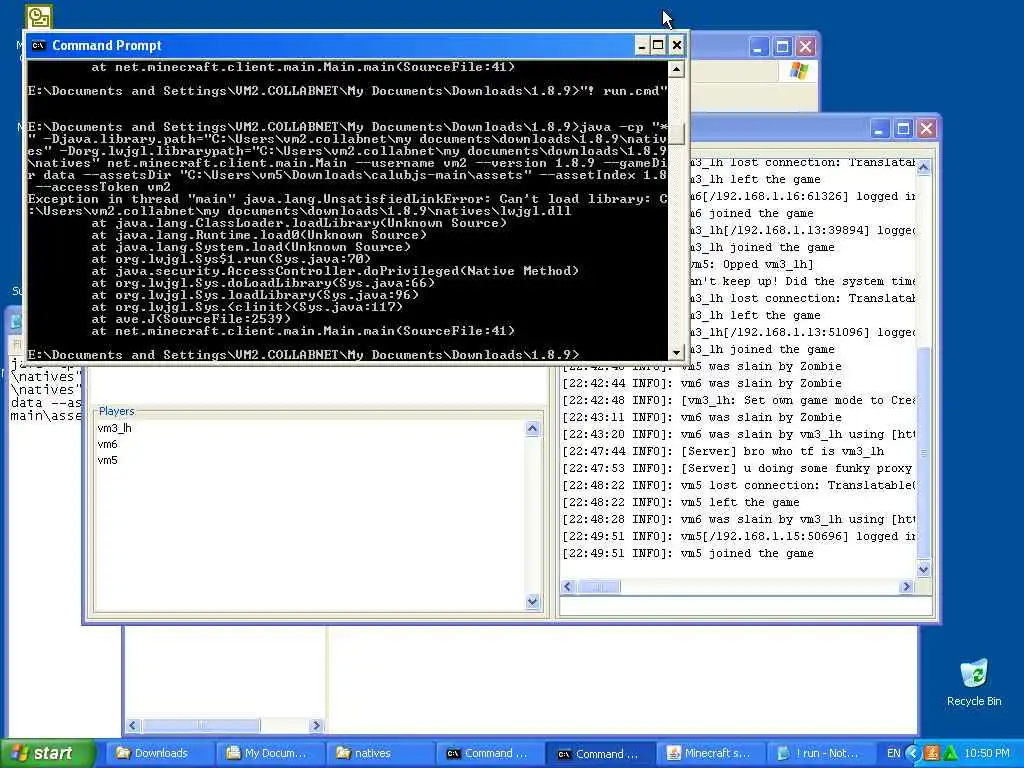Click the server log horizontal scroll left arrow
The image size is (1024, 768).
(568, 586)
